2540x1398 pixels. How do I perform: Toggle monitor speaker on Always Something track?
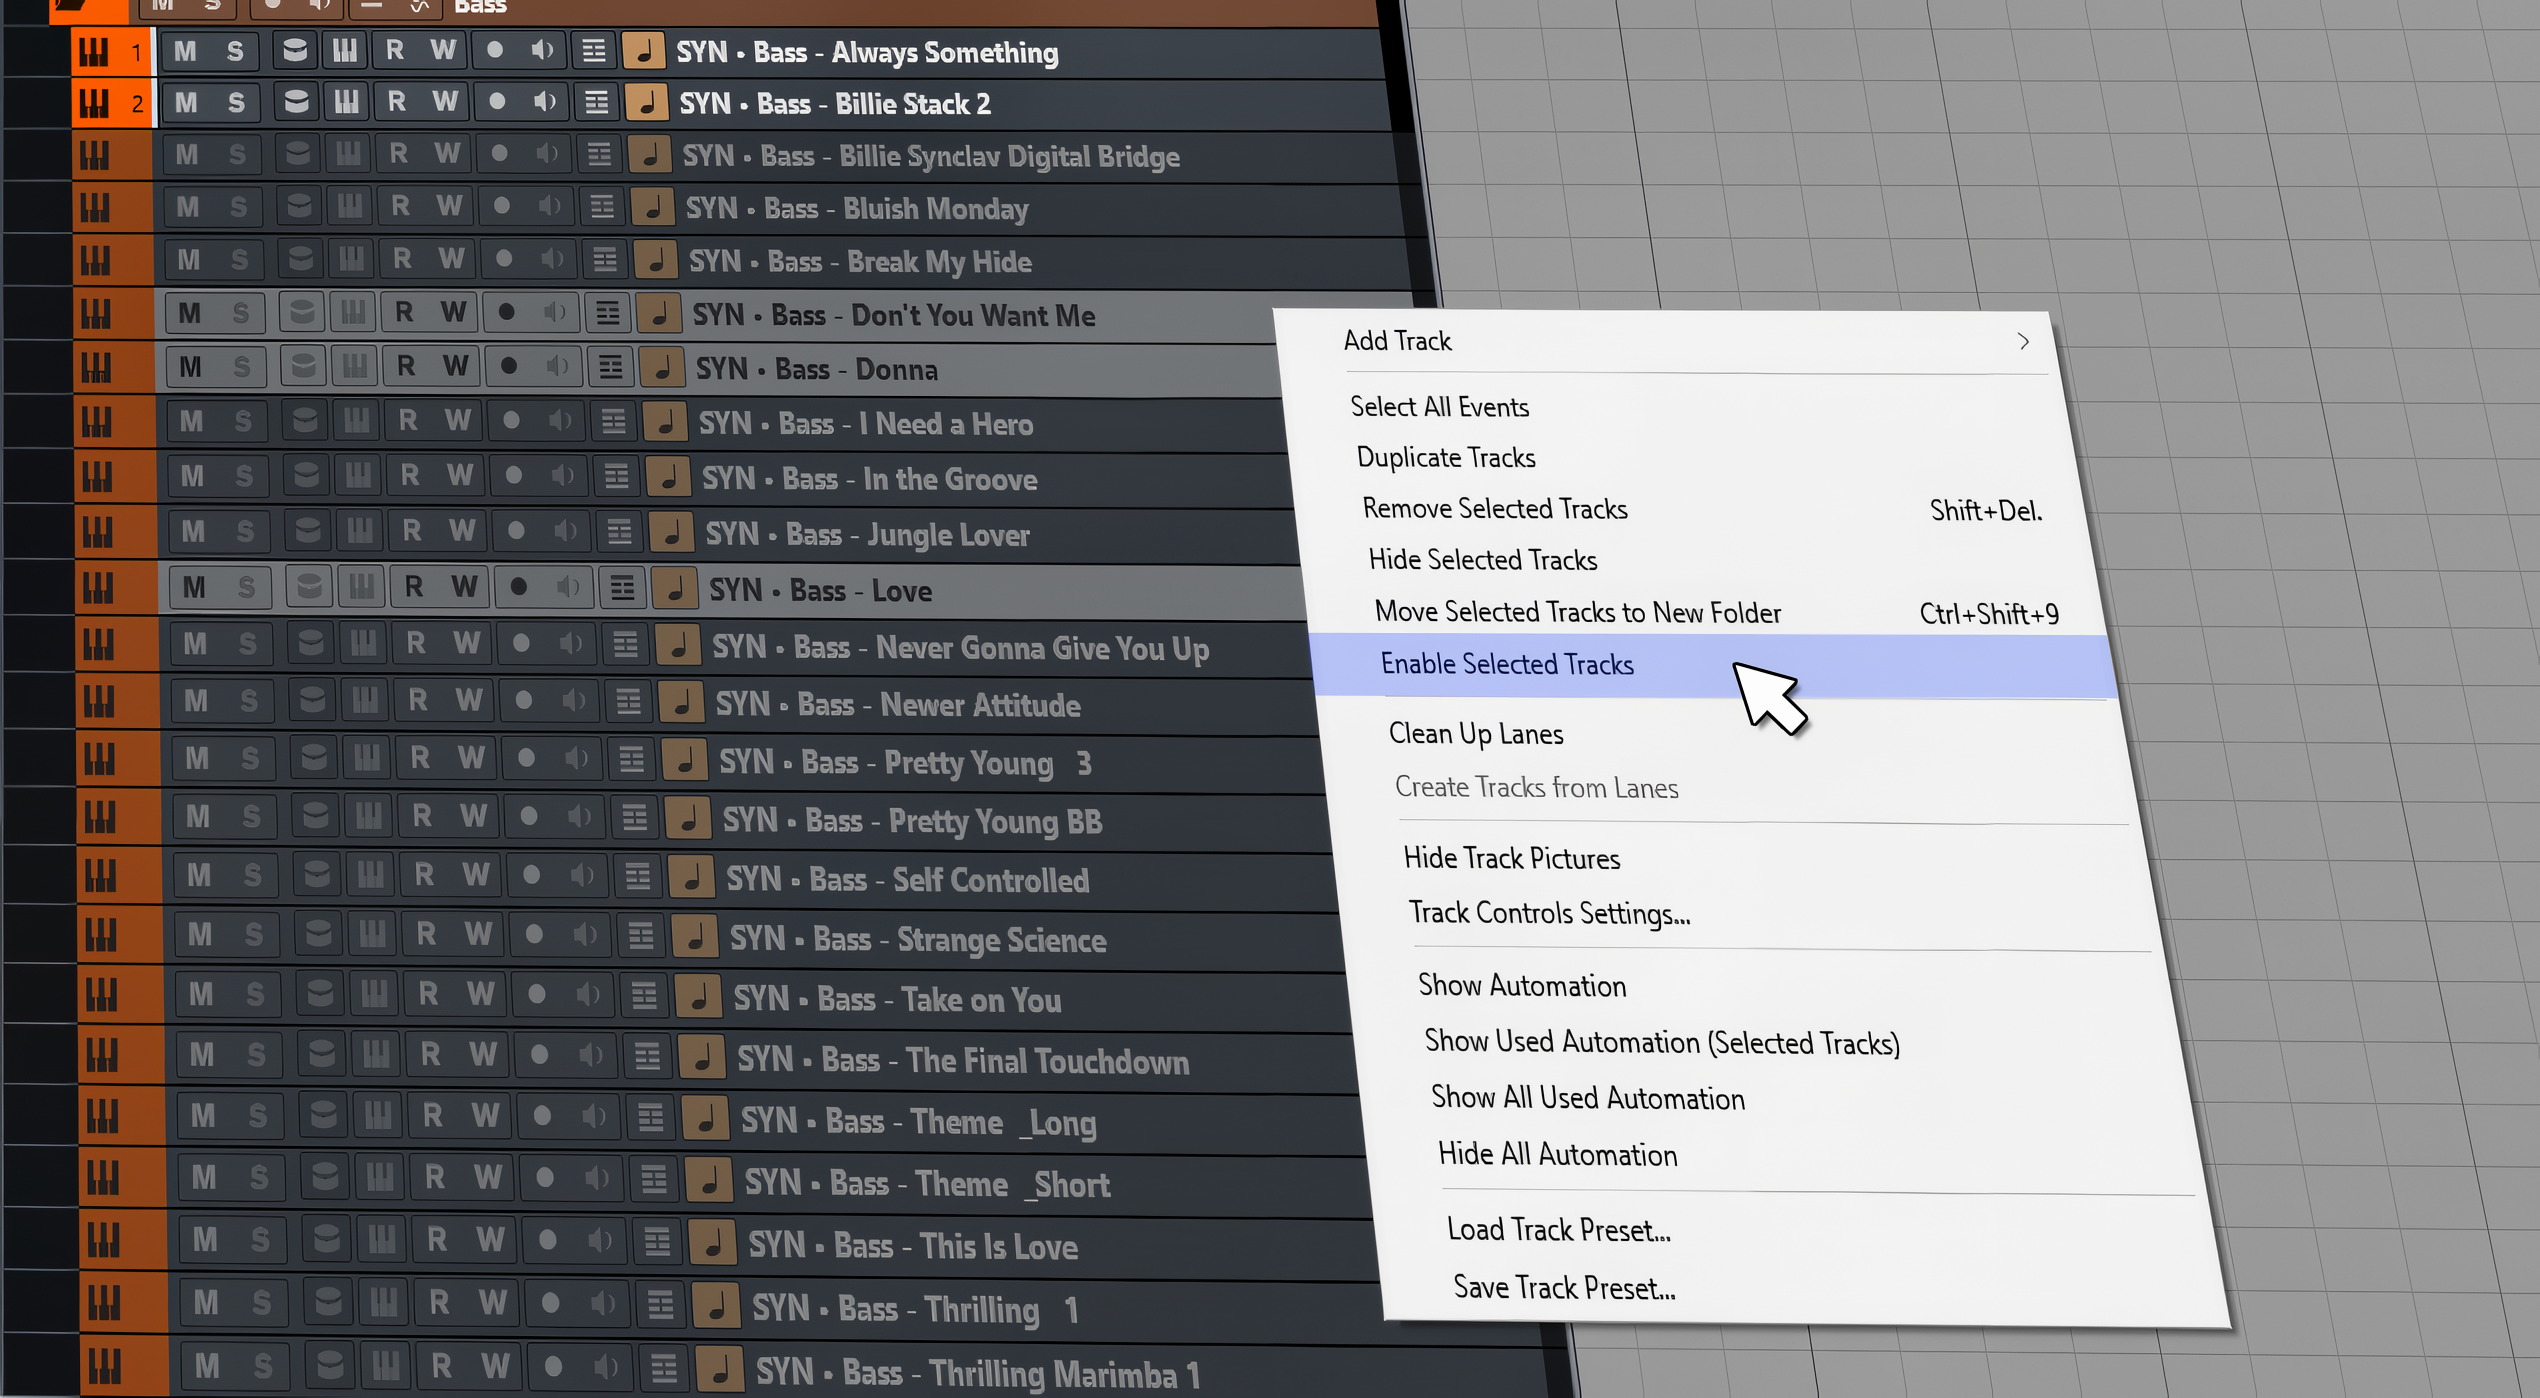(x=543, y=51)
